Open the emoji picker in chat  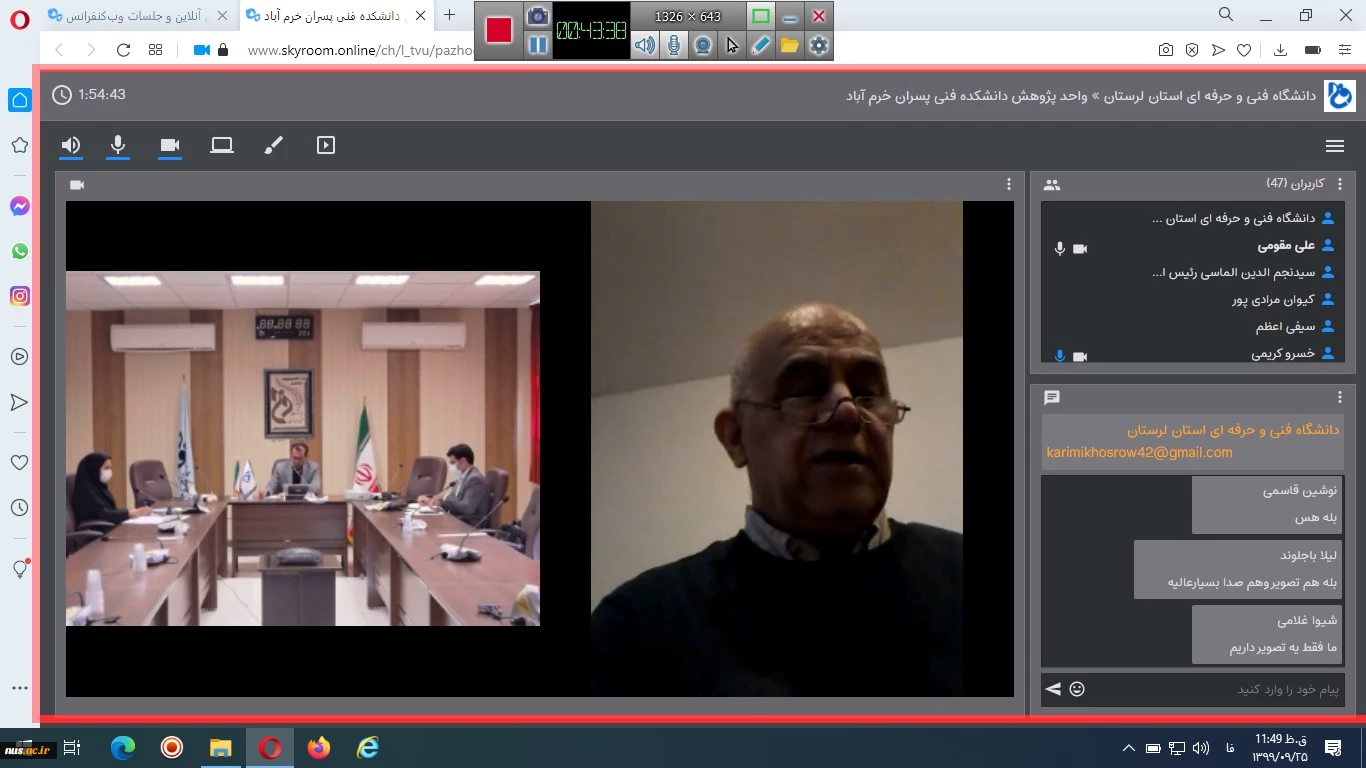1077,689
